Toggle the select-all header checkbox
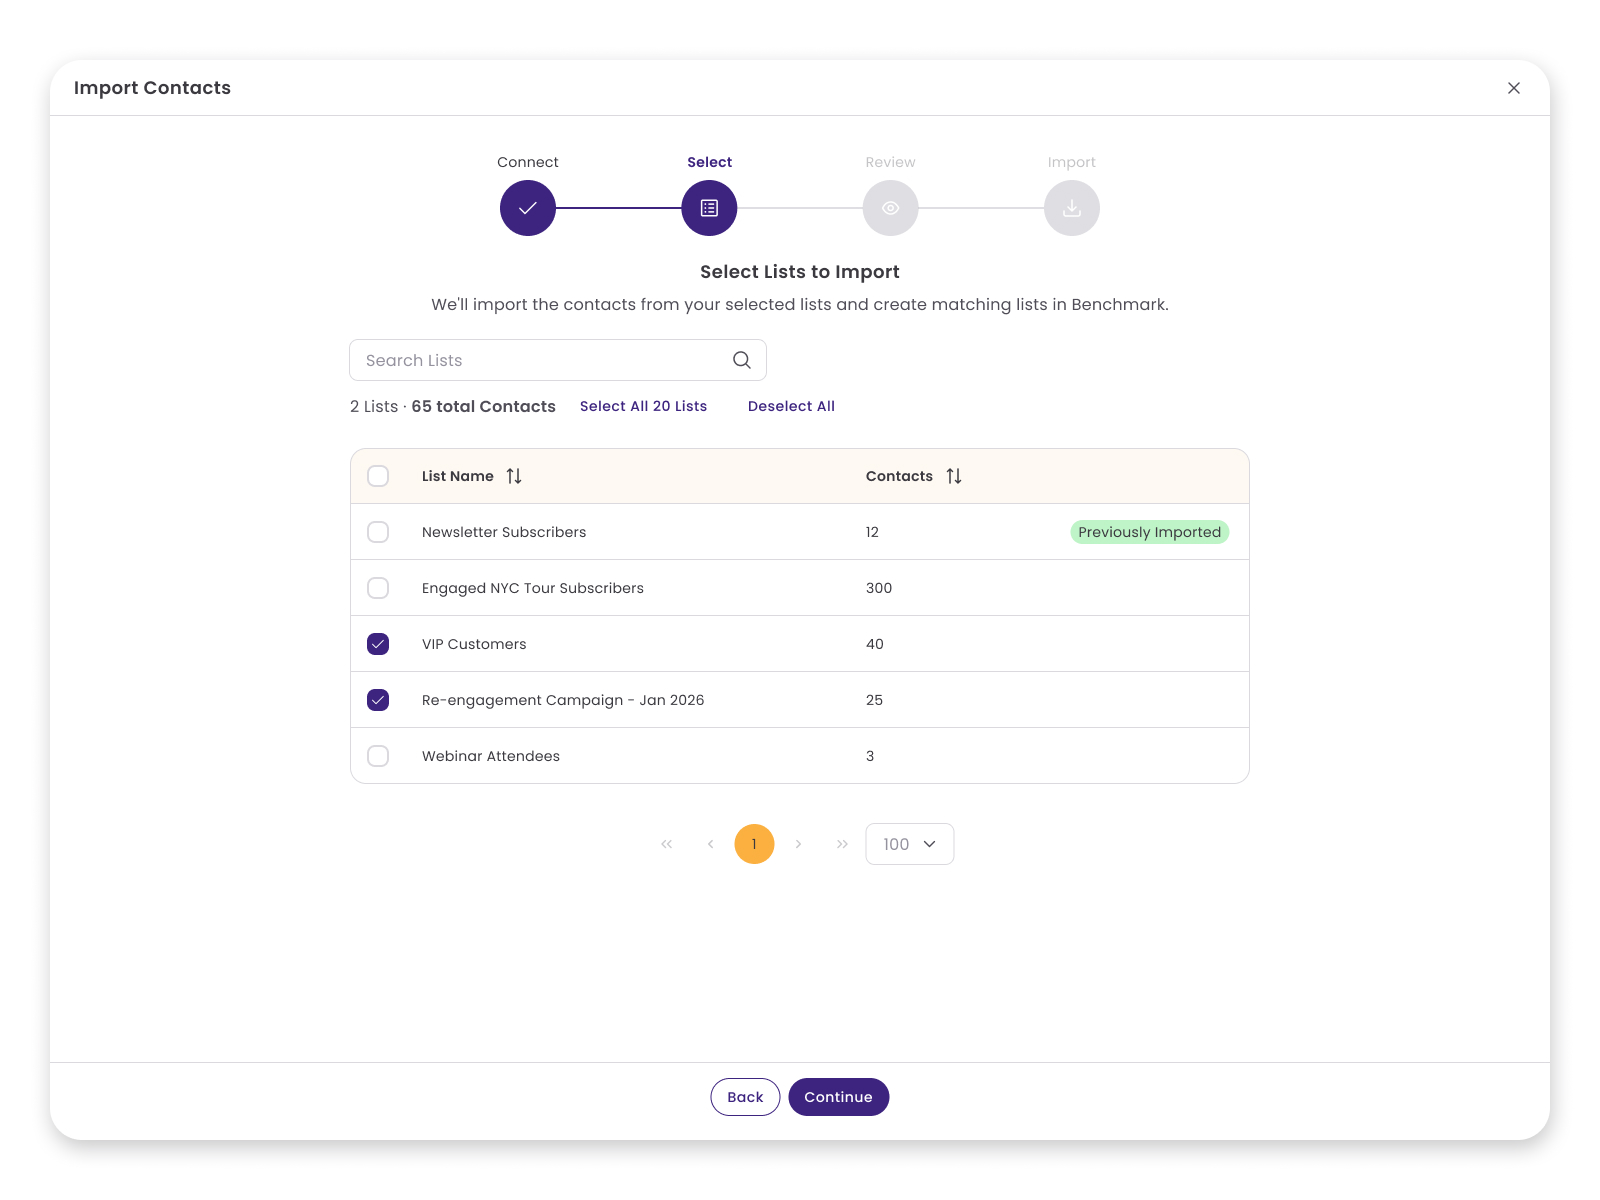This screenshot has width=1600, height=1200. coord(378,476)
